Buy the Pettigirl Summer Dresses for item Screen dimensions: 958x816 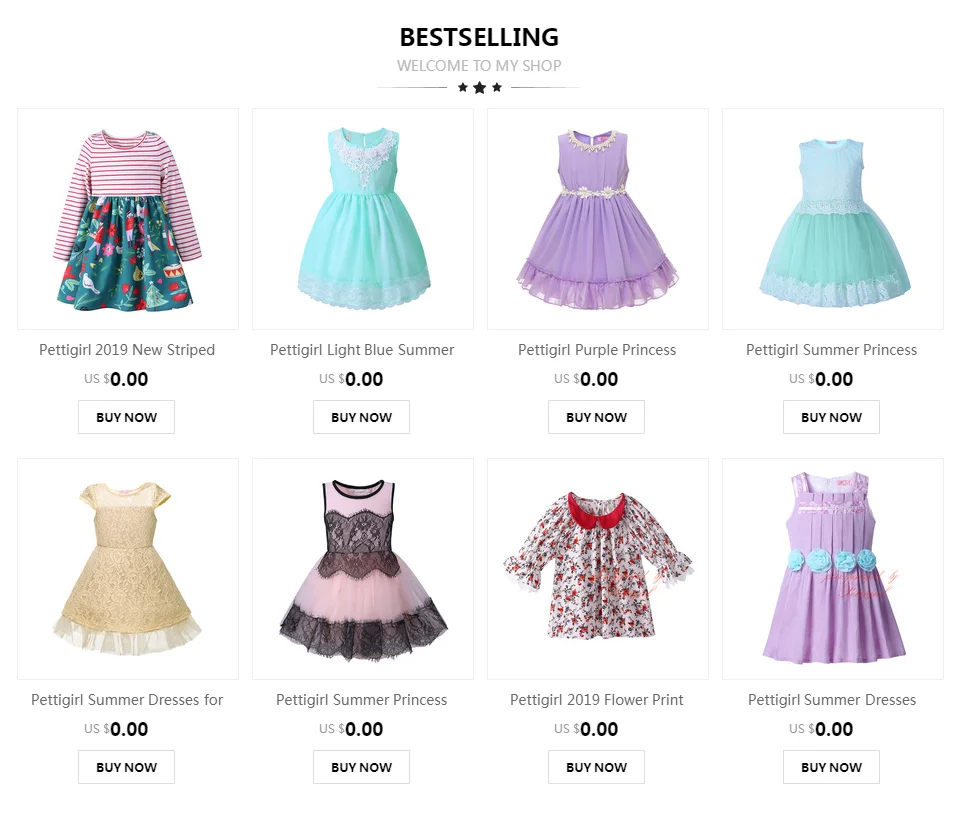(x=126, y=767)
